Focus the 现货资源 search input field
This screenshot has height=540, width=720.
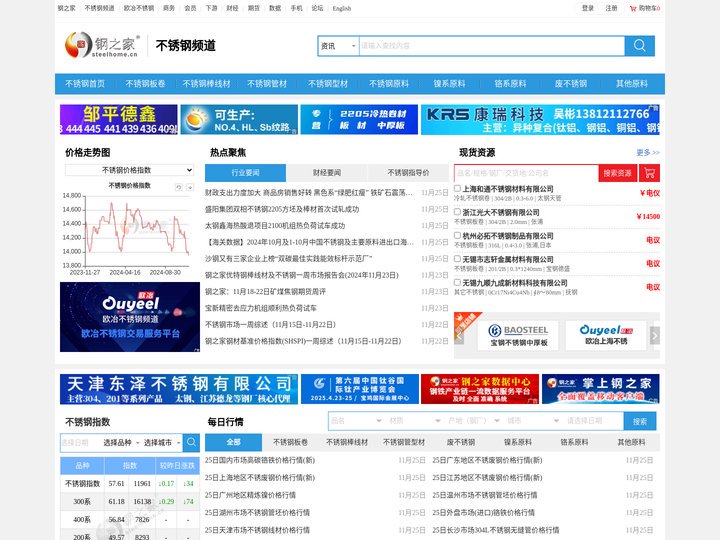[526, 173]
